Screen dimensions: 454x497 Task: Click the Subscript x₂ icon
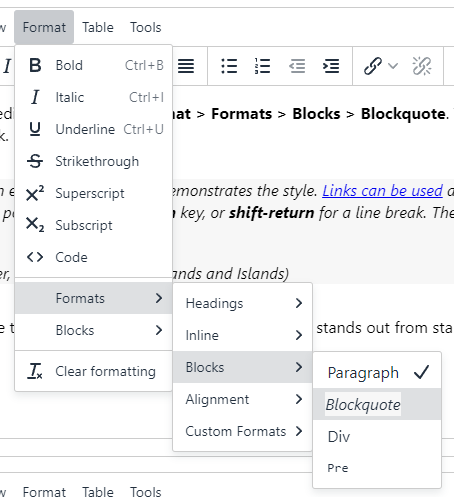(x=35, y=225)
